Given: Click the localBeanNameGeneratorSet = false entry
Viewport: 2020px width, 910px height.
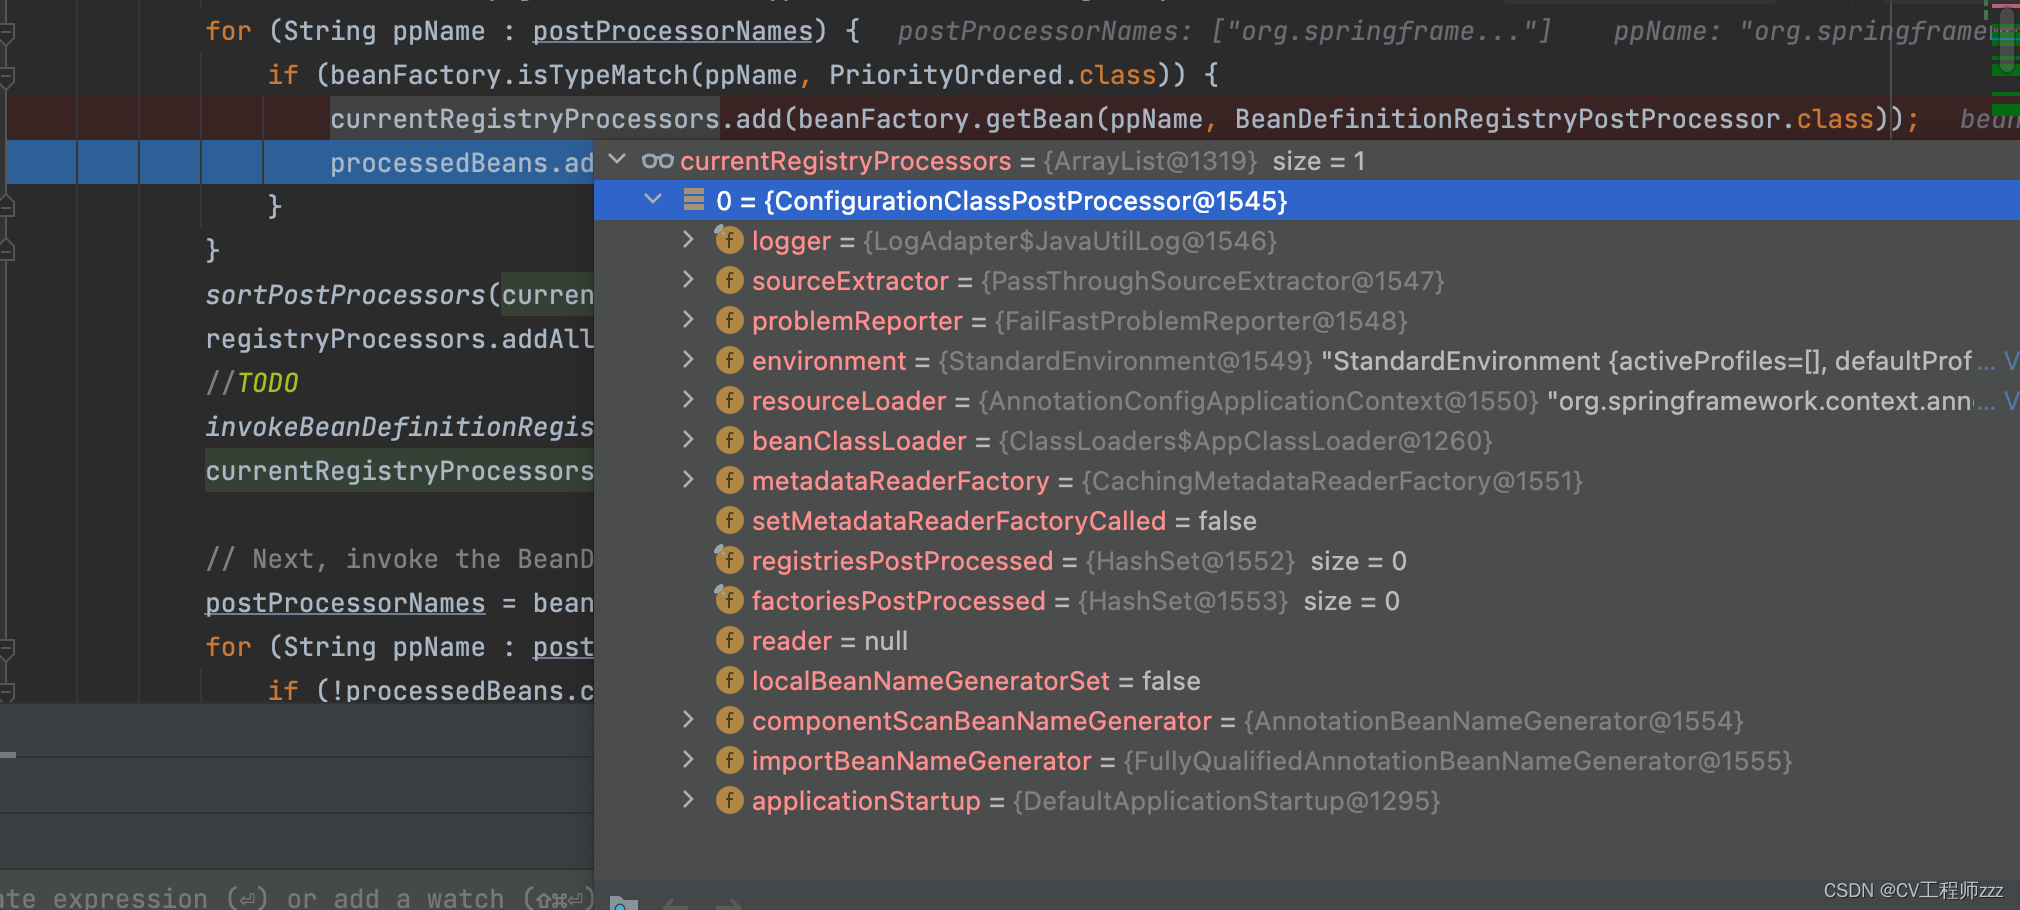Looking at the screenshot, I should (x=976, y=681).
